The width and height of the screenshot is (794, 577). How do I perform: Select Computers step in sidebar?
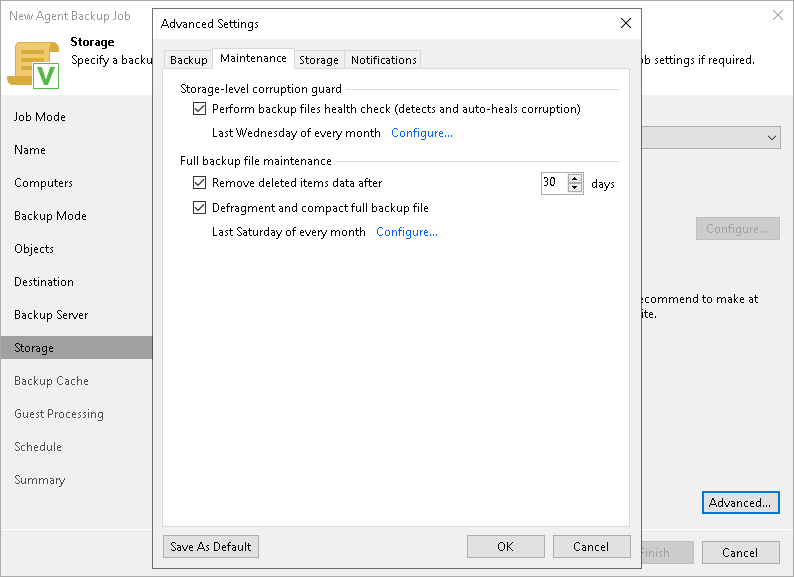[44, 183]
